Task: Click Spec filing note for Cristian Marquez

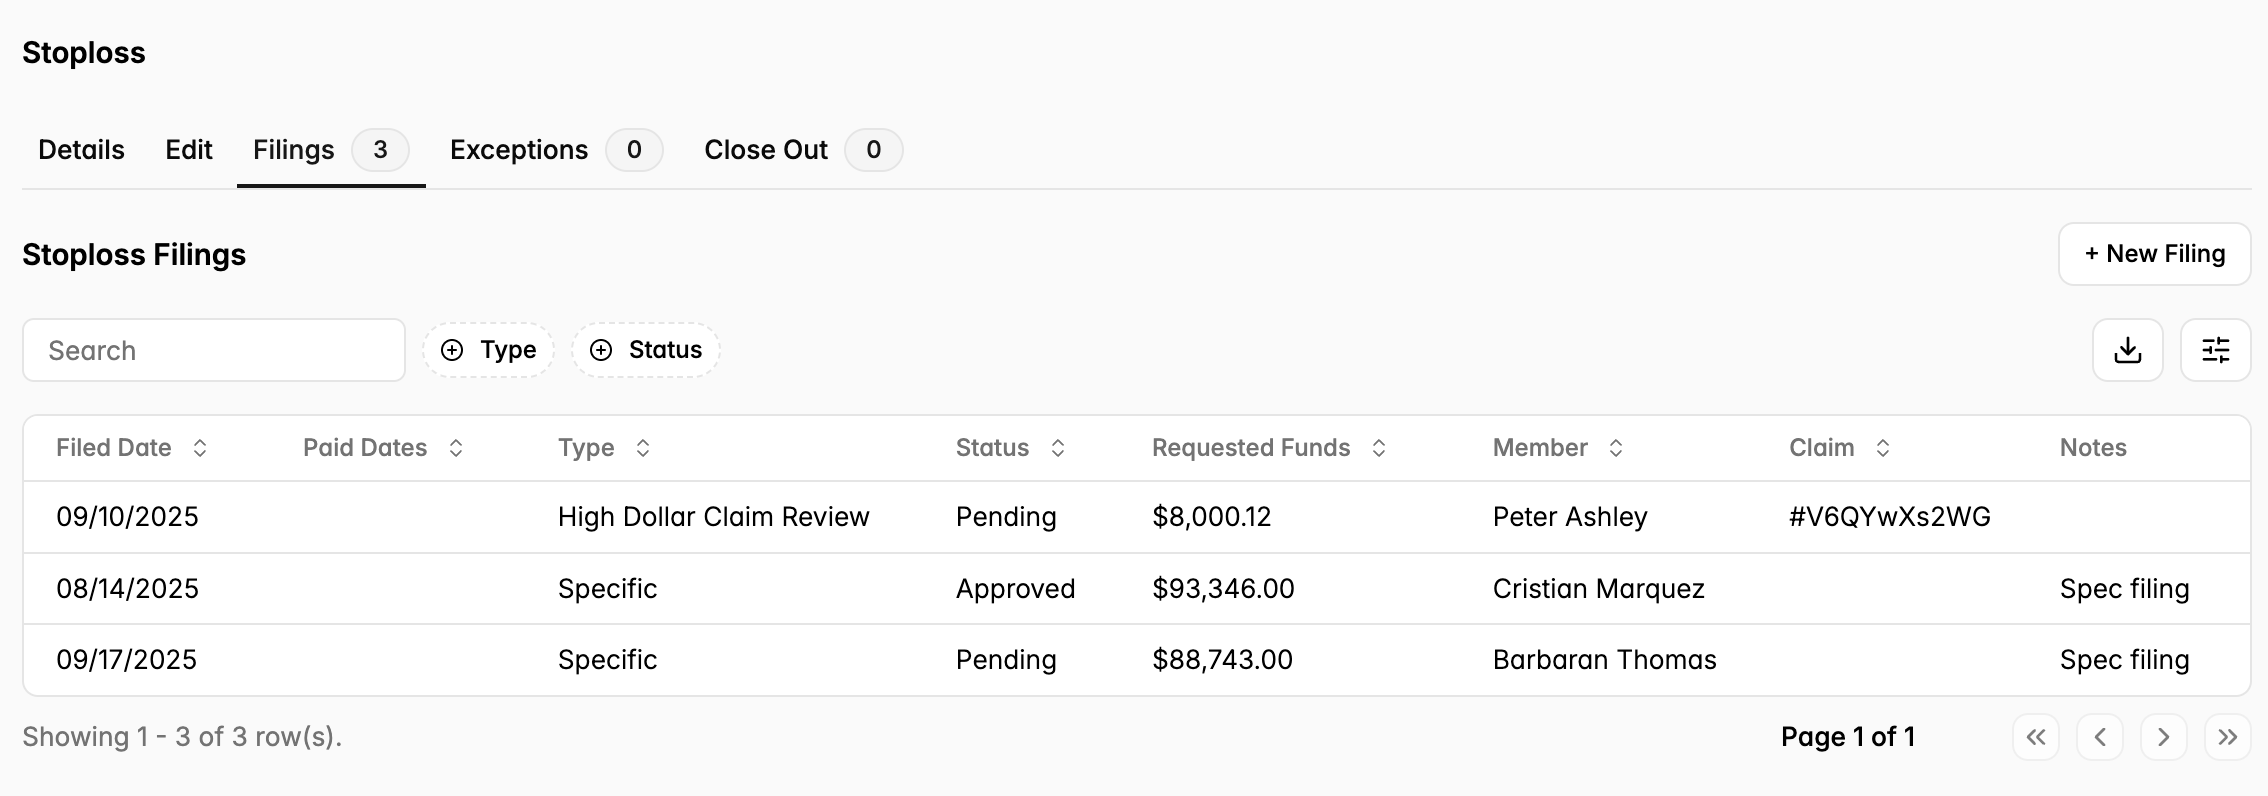Action: [2125, 589]
